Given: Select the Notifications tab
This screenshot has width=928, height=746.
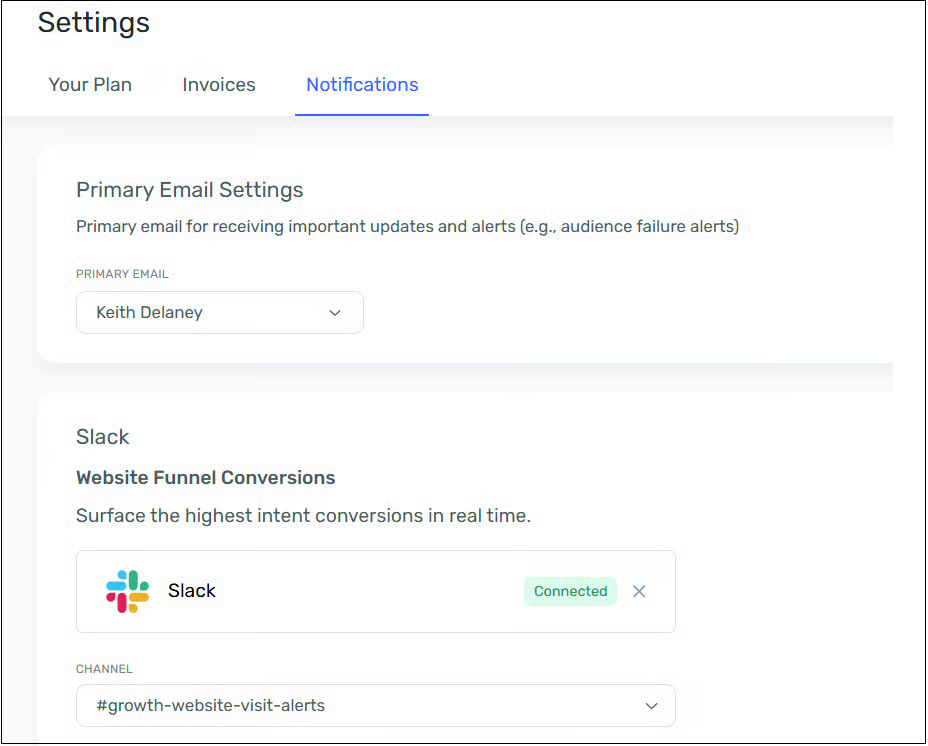Looking at the screenshot, I should [362, 85].
